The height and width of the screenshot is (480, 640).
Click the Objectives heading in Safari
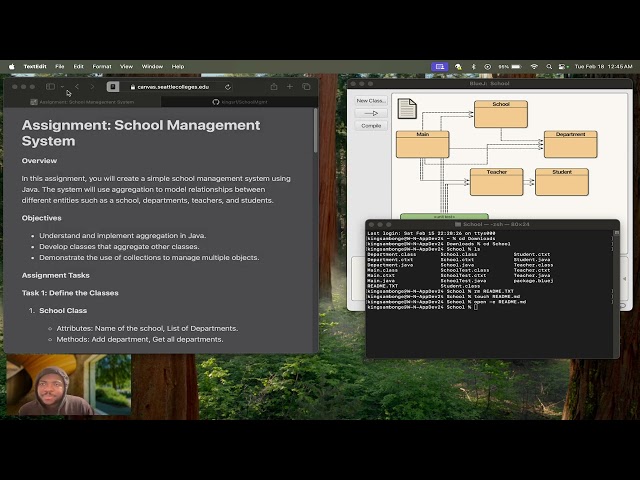coord(42,218)
